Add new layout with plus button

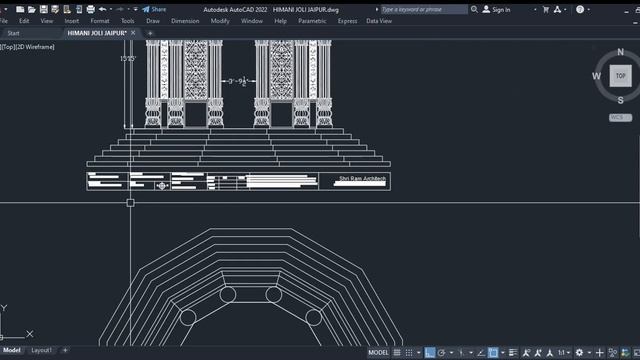pyautogui.click(x=65, y=350)
